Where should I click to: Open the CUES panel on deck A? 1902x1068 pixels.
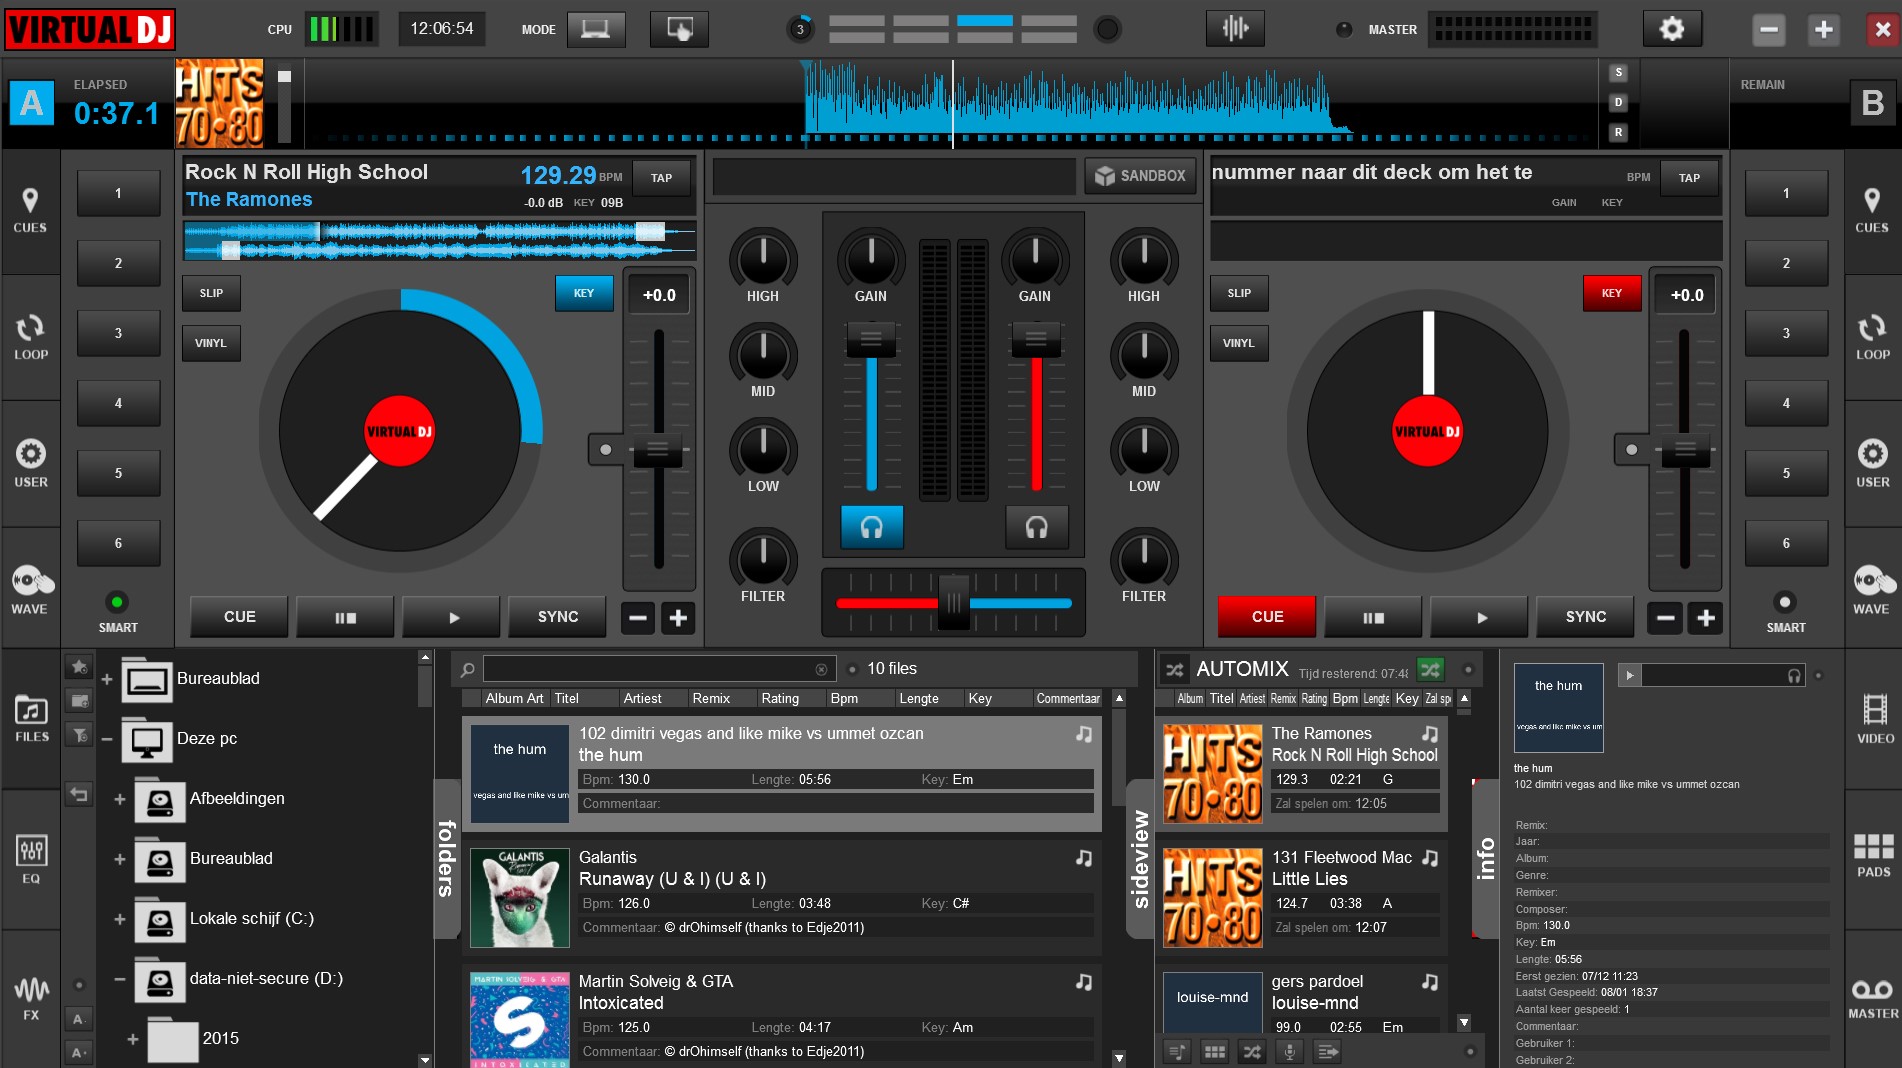click(x=30, y=211)
